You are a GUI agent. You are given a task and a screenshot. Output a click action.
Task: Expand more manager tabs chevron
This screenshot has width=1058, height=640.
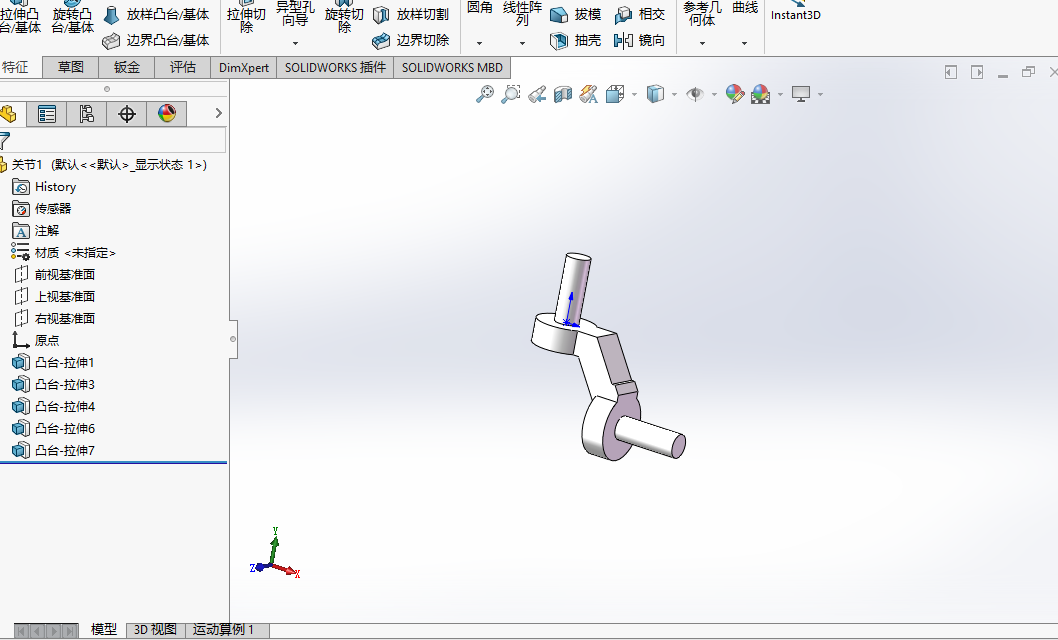[218, 113]
